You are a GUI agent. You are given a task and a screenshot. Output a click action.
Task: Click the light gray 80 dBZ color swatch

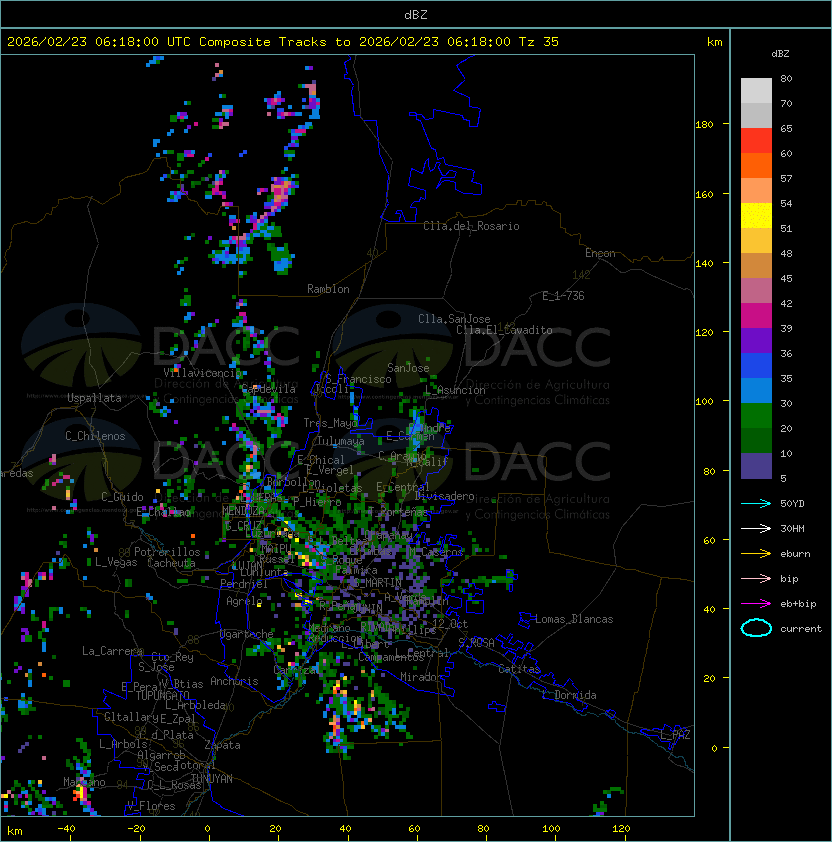click(x=756, y=90)
